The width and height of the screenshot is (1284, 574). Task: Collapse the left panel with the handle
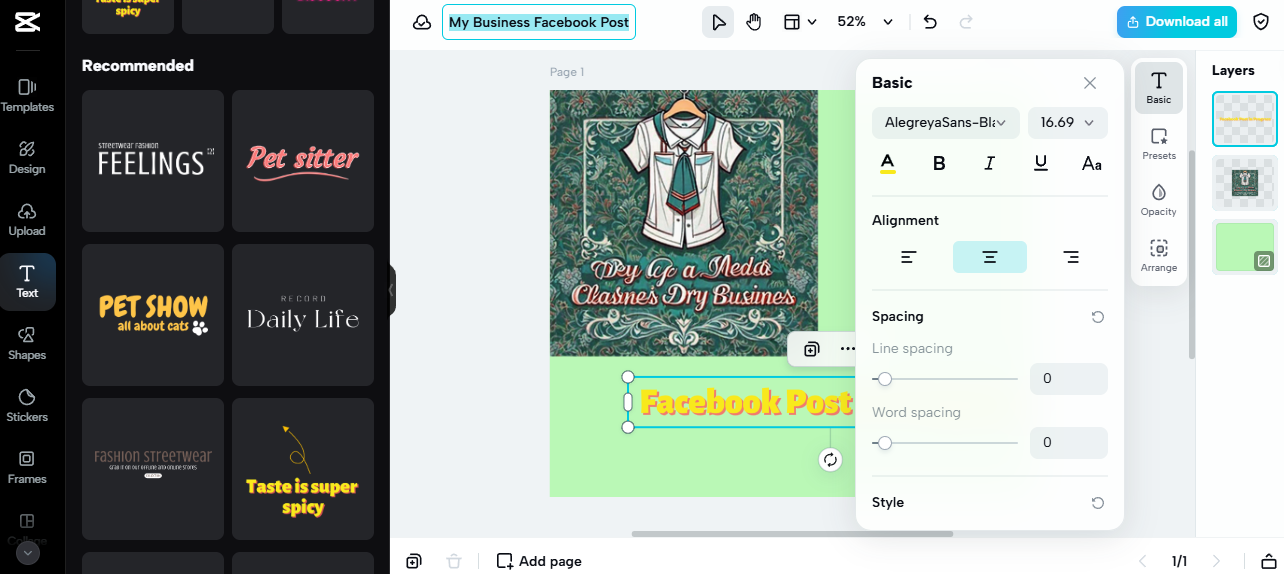pyautogui.click(x=392, y=290)
